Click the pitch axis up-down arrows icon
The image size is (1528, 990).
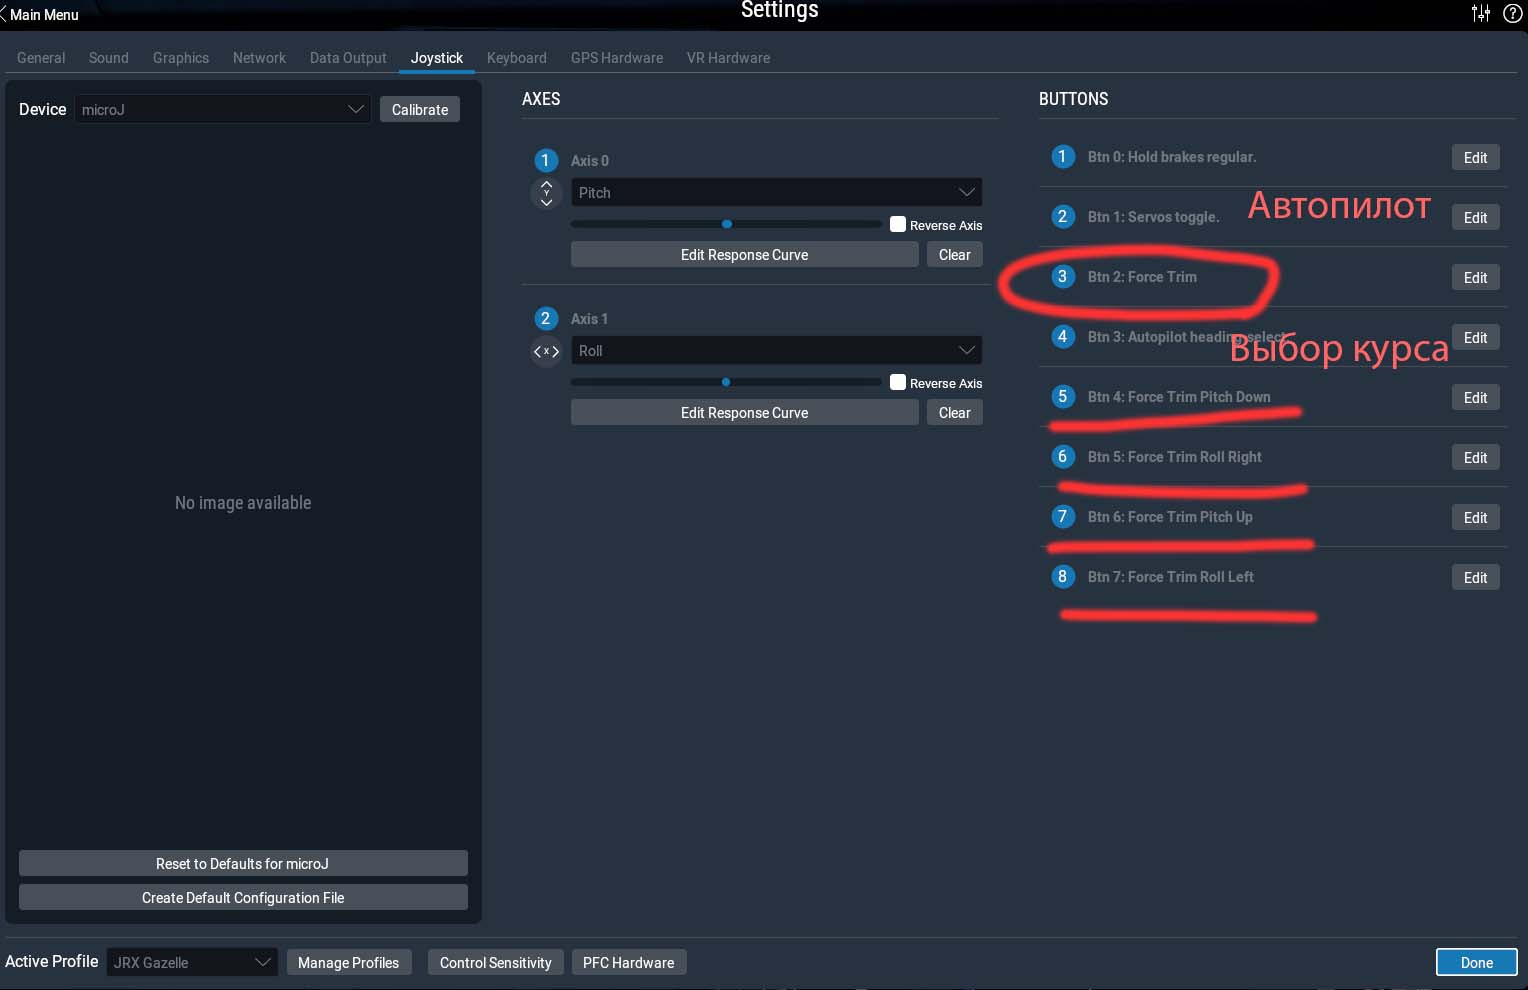[x=546, y=193]
